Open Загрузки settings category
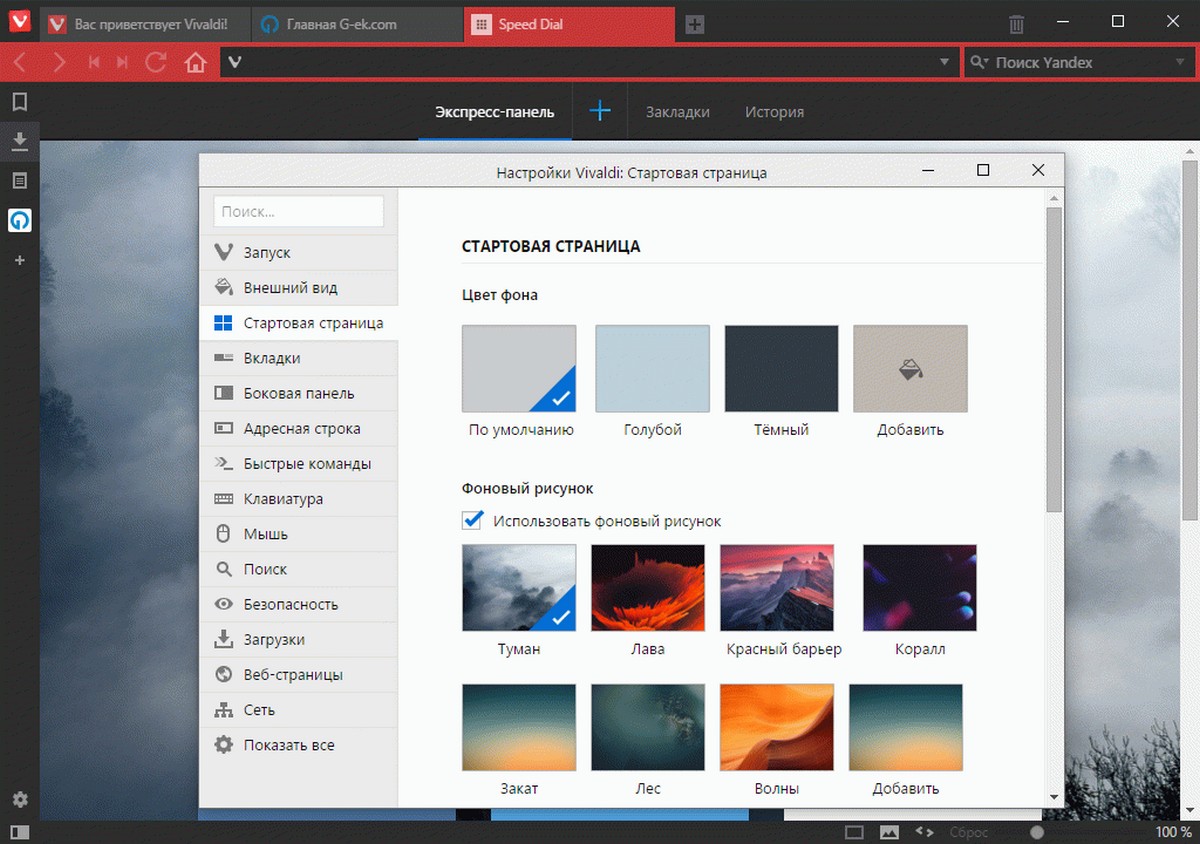 (299, 639)
